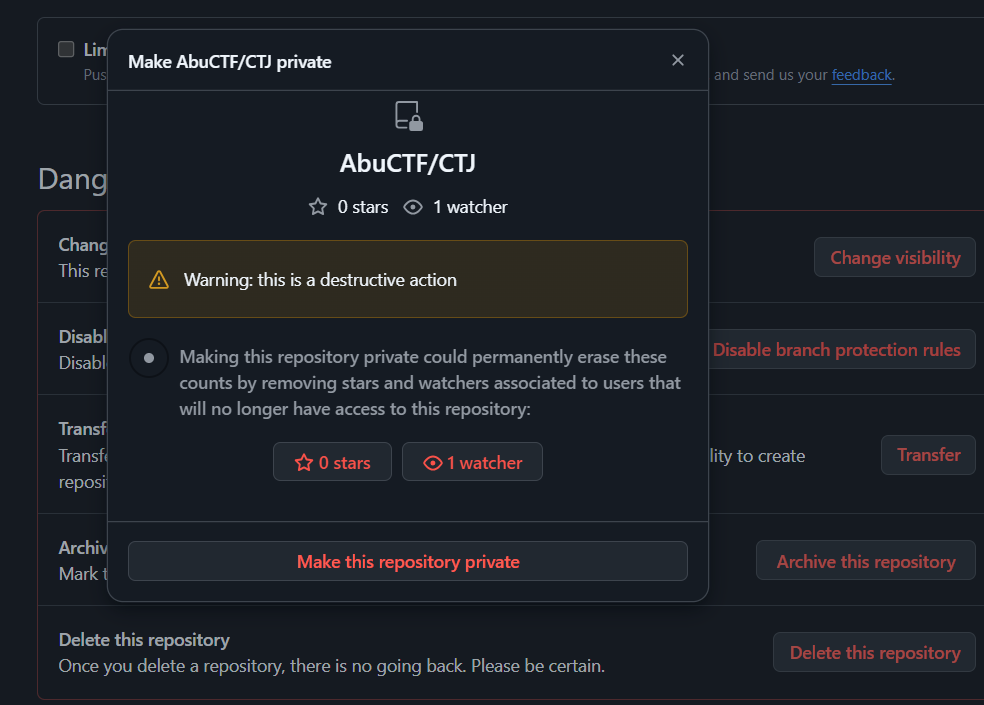This screenshot has width=984, height=705.
Task: Click the red 0 stars label
Action: click(344, 463)
